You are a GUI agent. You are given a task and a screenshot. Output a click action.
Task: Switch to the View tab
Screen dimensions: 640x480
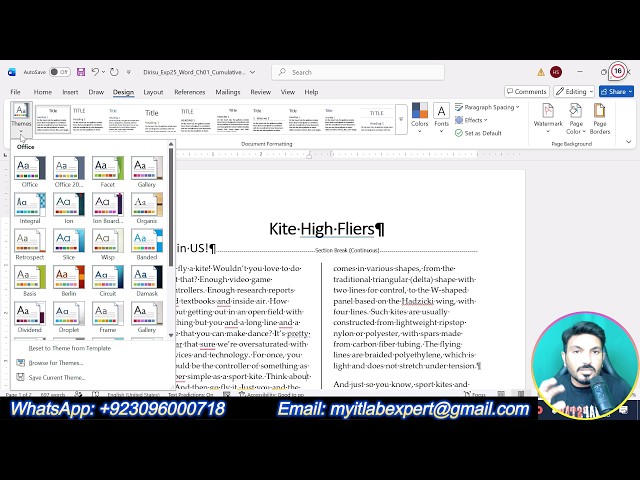point(287,92)
